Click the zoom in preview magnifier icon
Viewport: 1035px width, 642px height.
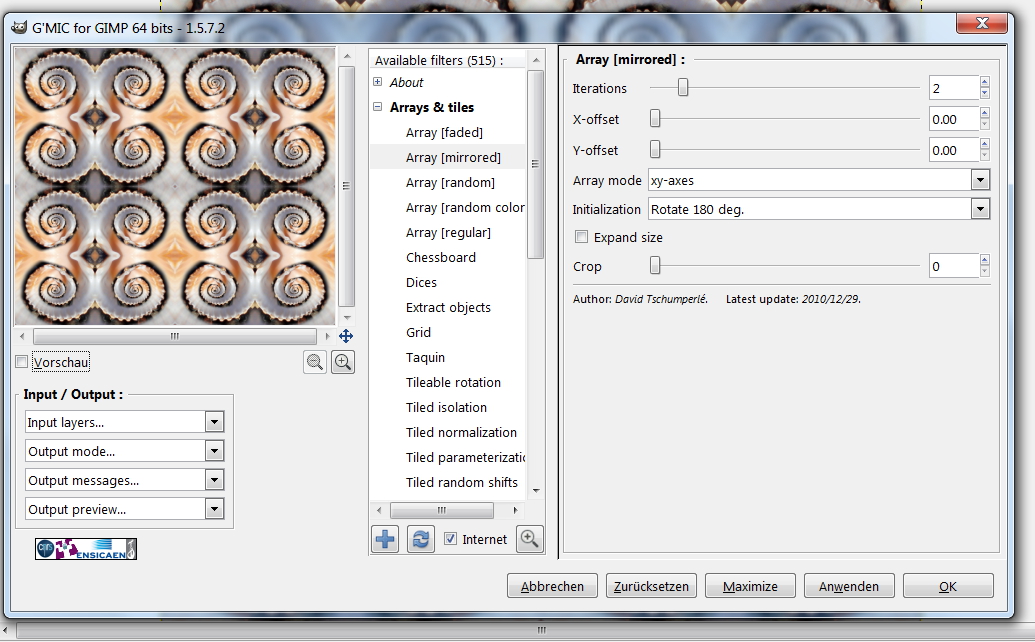point(342,363)
